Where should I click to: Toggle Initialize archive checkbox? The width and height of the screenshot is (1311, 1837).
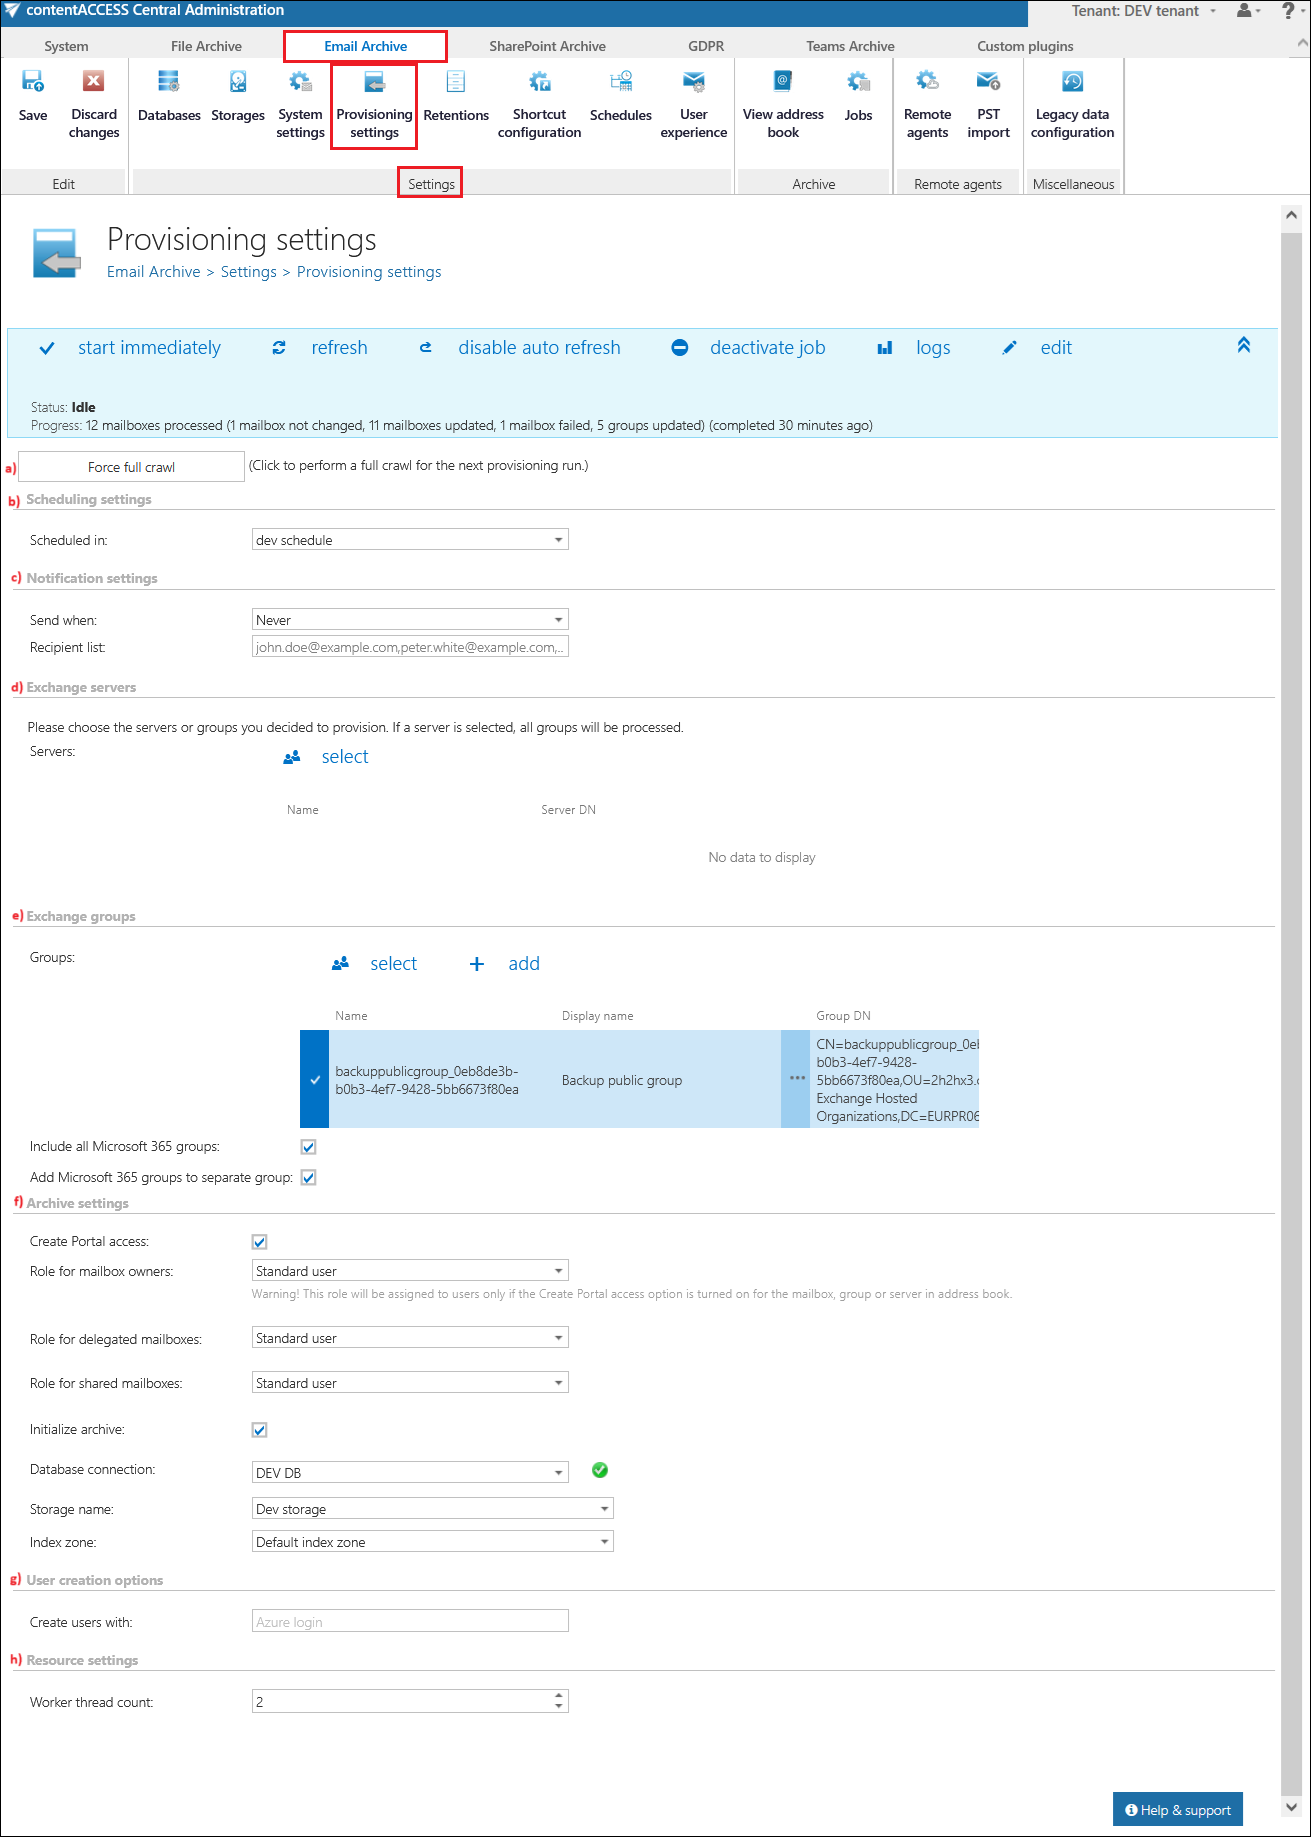[260, 1430]
